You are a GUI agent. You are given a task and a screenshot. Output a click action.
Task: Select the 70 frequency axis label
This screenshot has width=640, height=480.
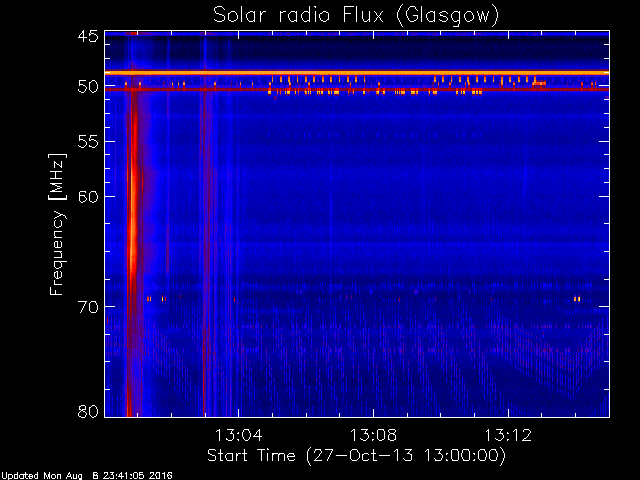(88, 307)
